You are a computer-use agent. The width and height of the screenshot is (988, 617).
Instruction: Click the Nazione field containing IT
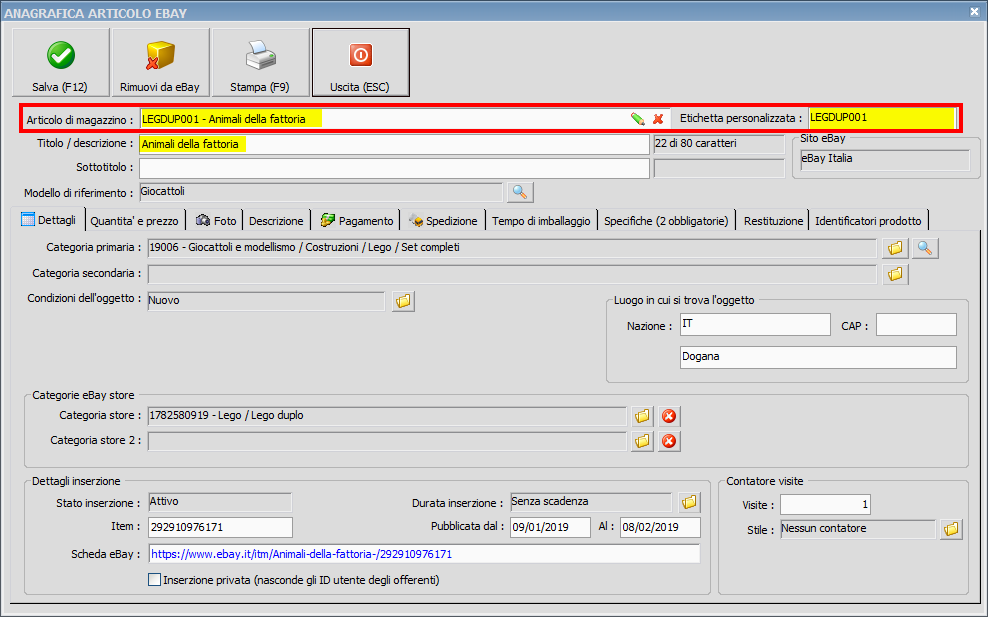tap(755, 325)
